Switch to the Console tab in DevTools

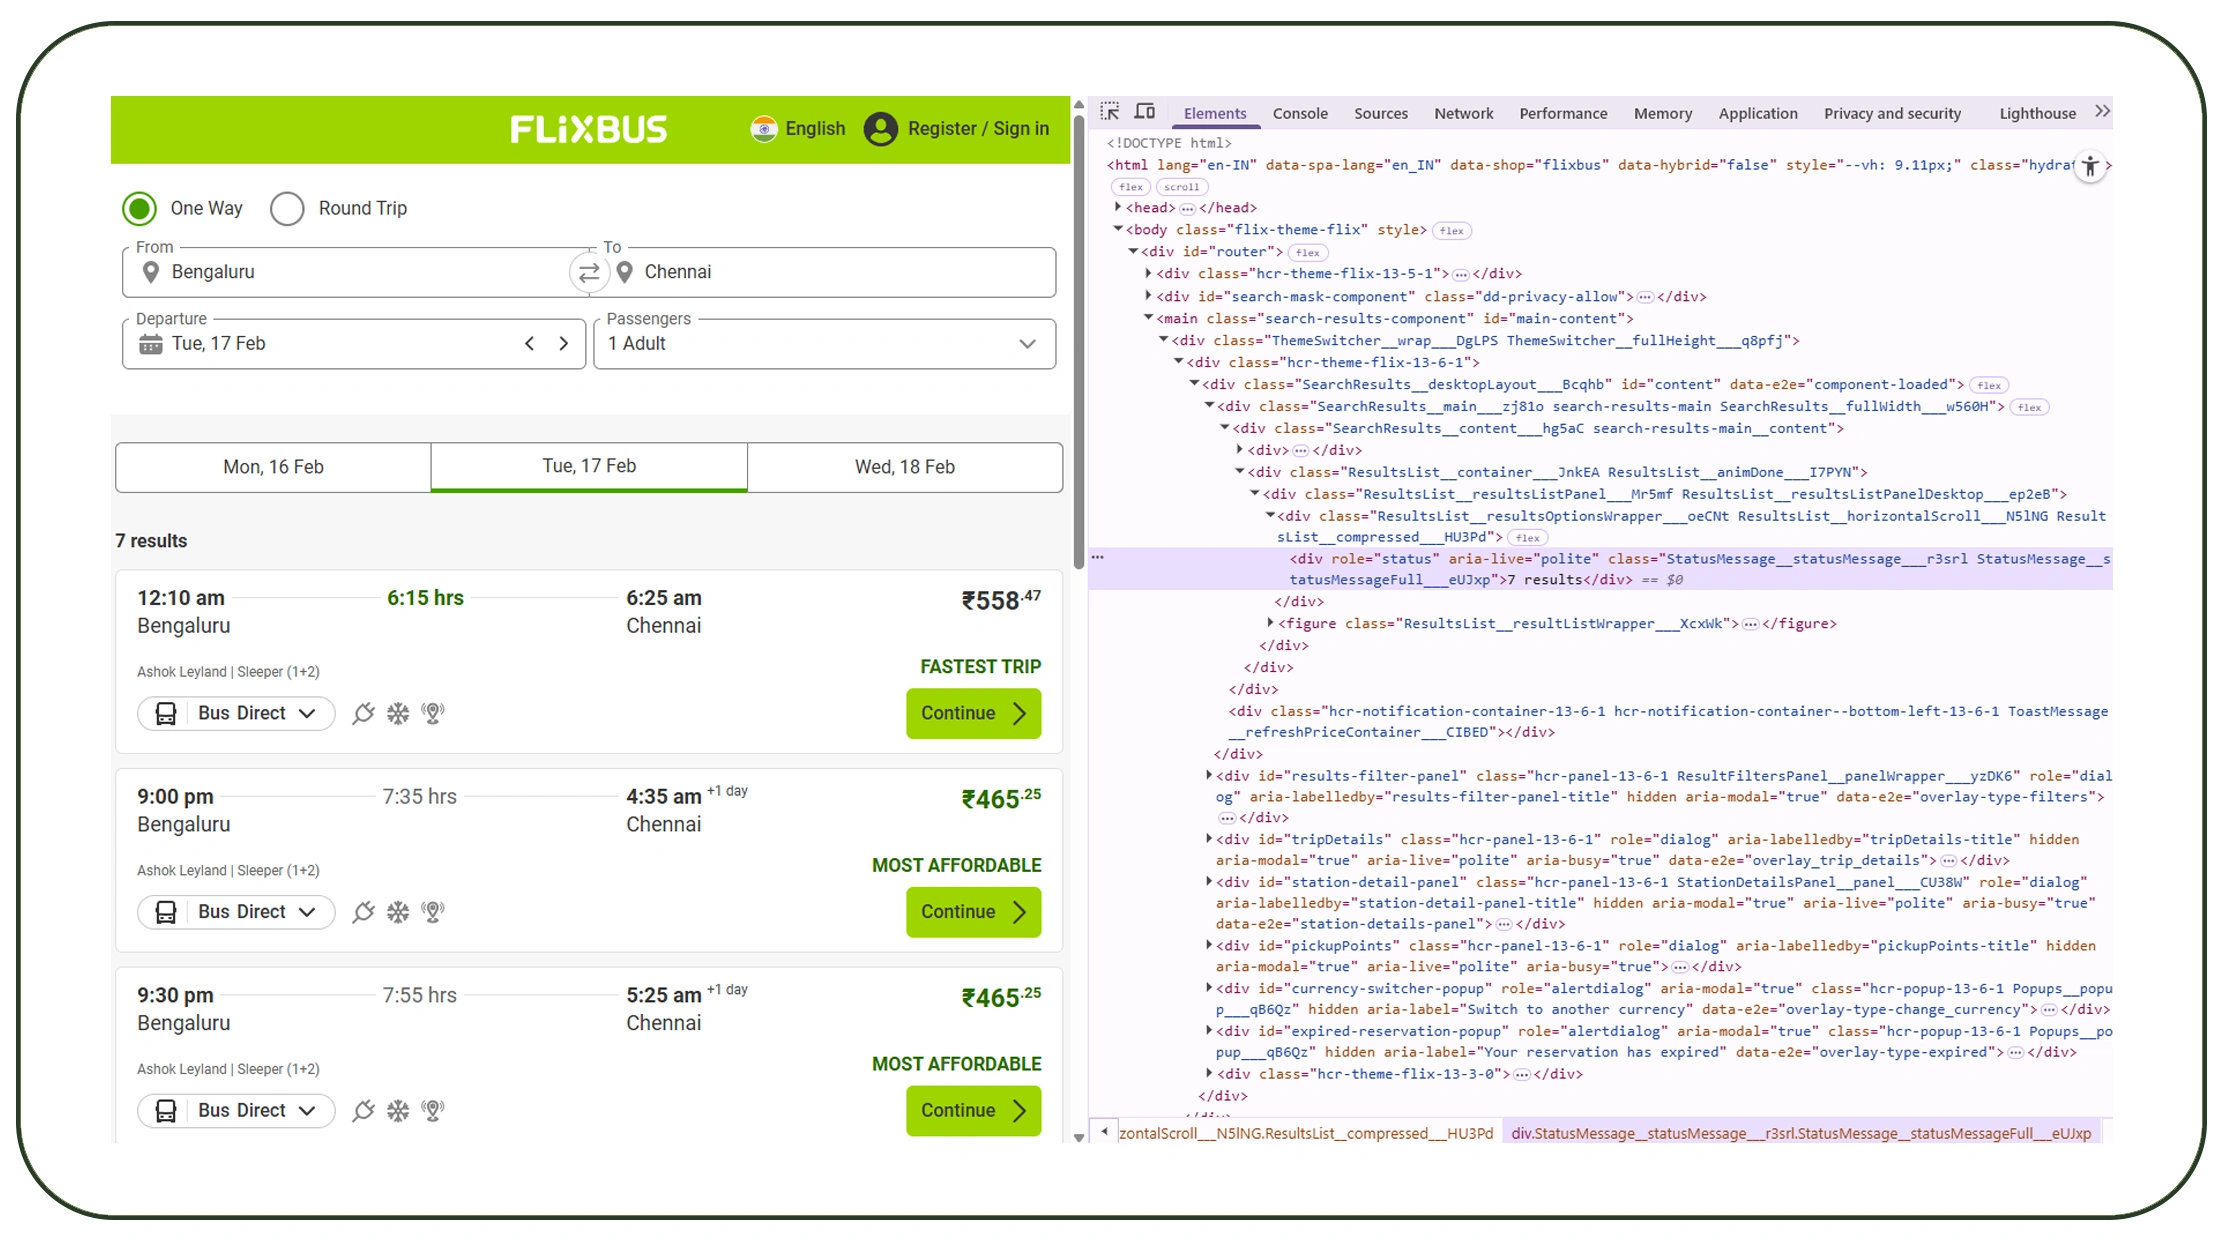click(1299, 113)
